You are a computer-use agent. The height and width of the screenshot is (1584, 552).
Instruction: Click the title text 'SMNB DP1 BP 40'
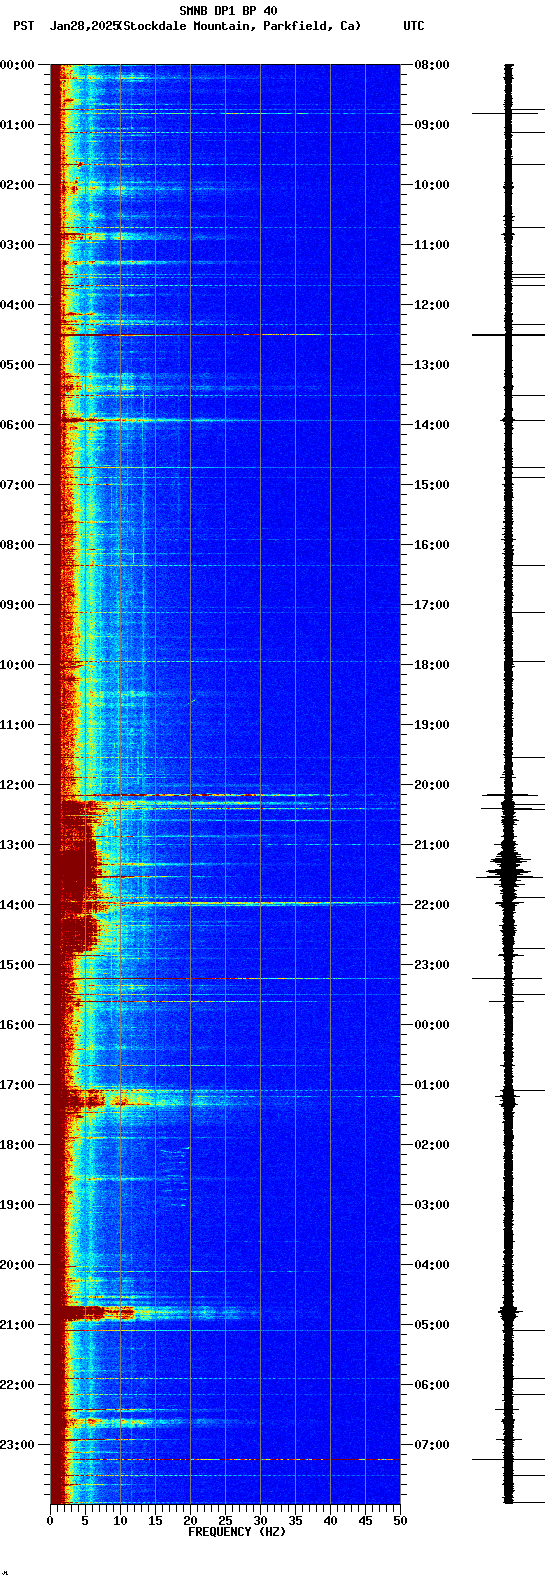228,11
